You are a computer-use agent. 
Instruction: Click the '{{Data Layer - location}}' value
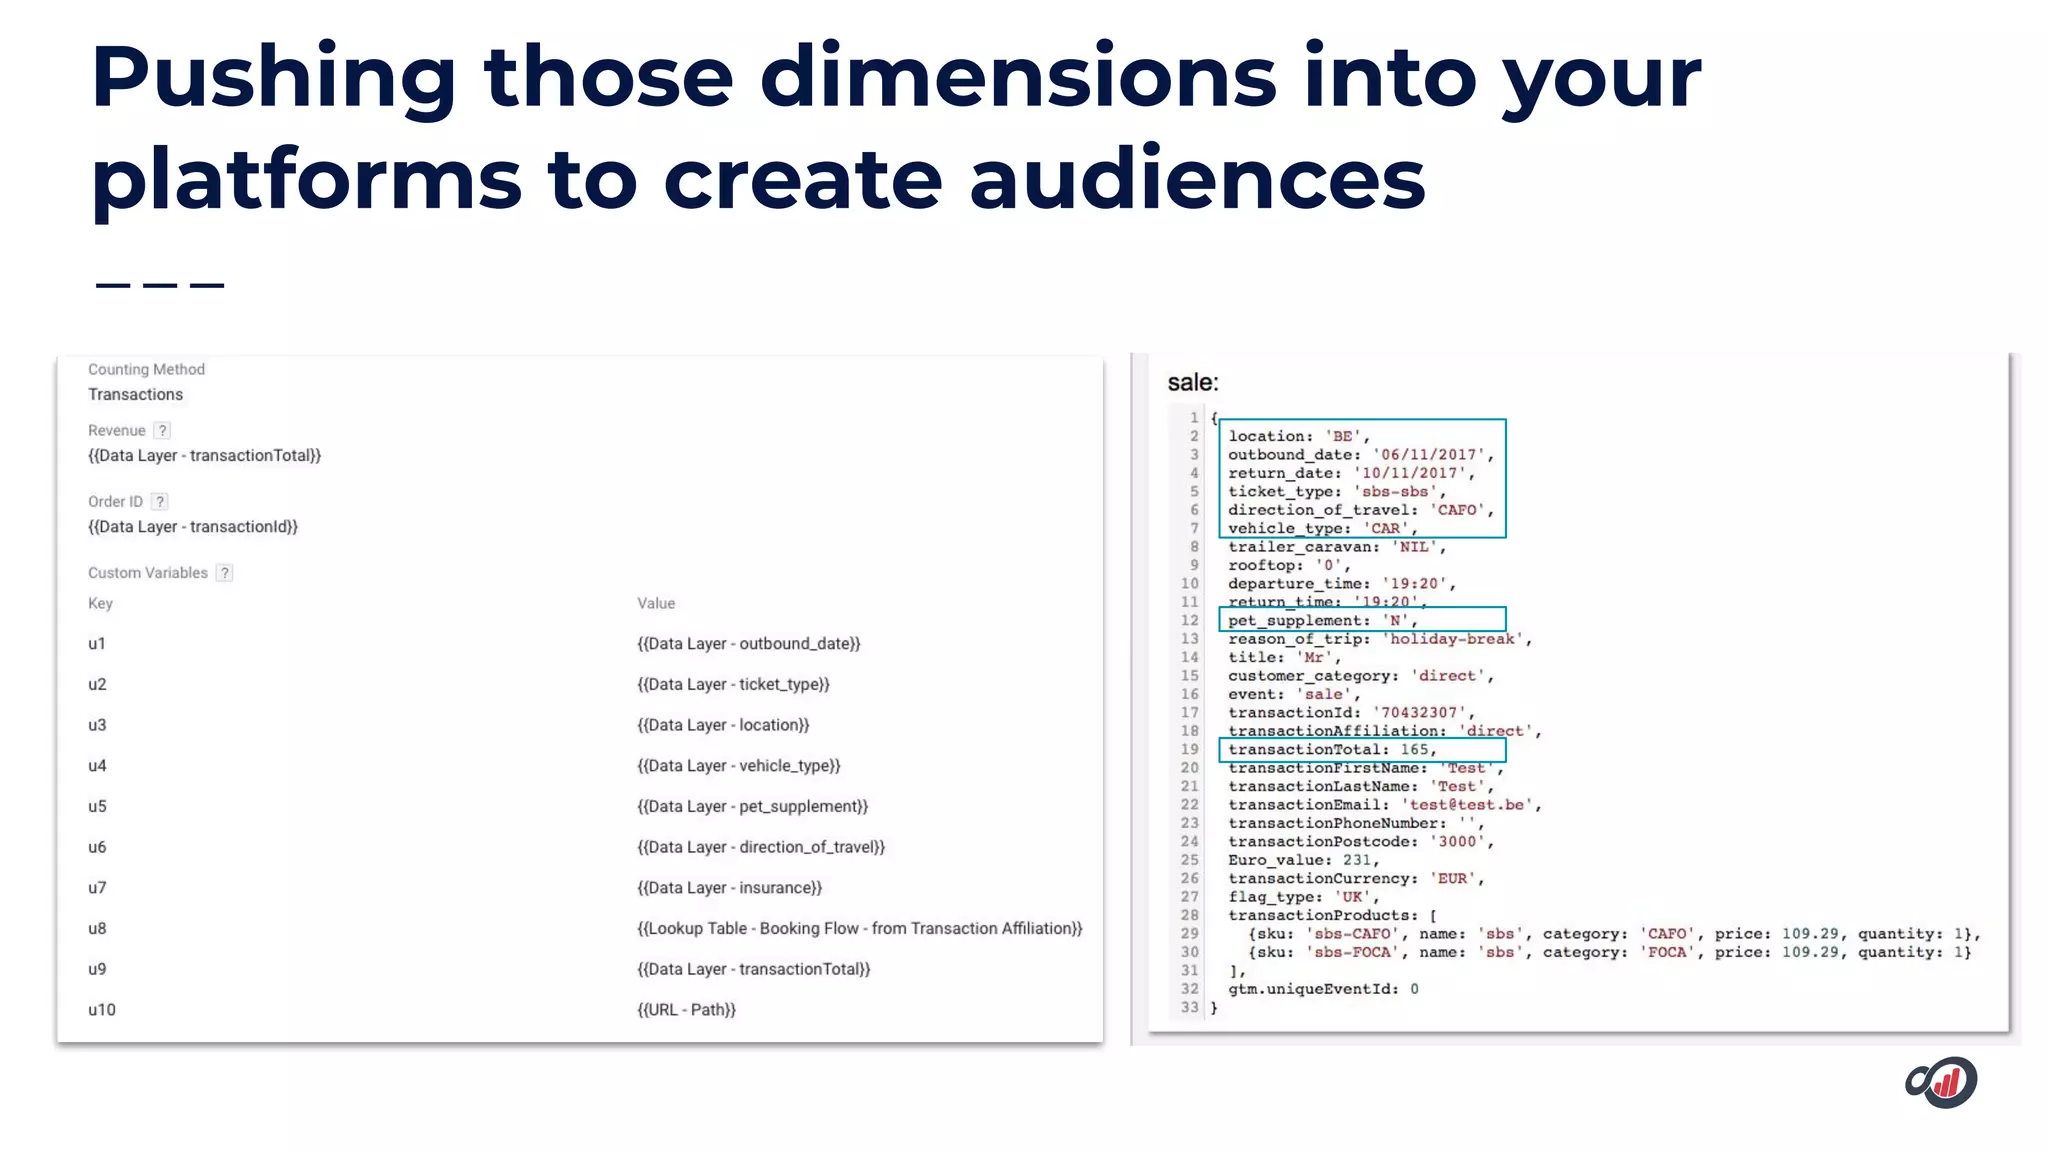click(x=723, y=726)
